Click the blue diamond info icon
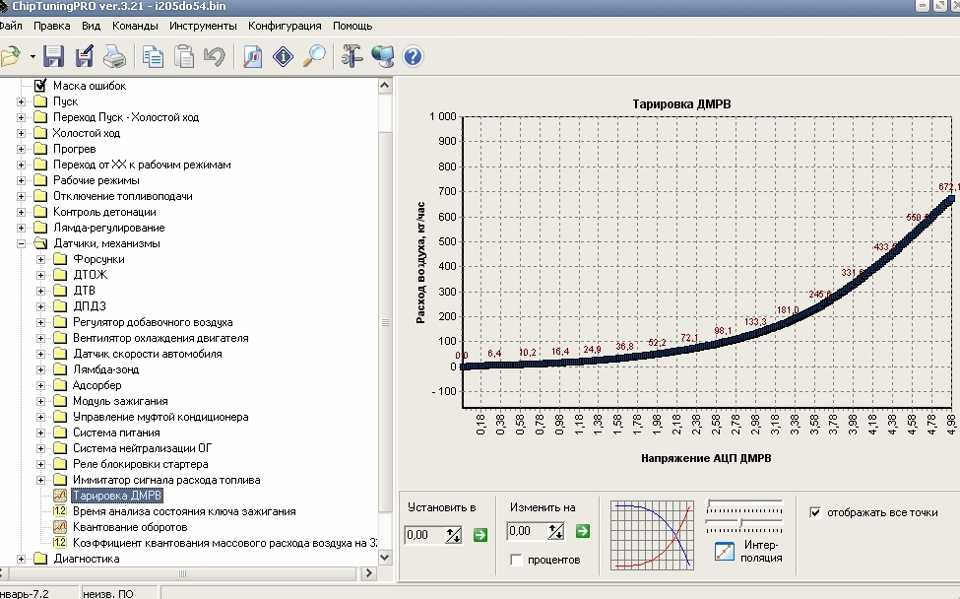The width and height of the screenshot is (960, 599). point(283,56)
